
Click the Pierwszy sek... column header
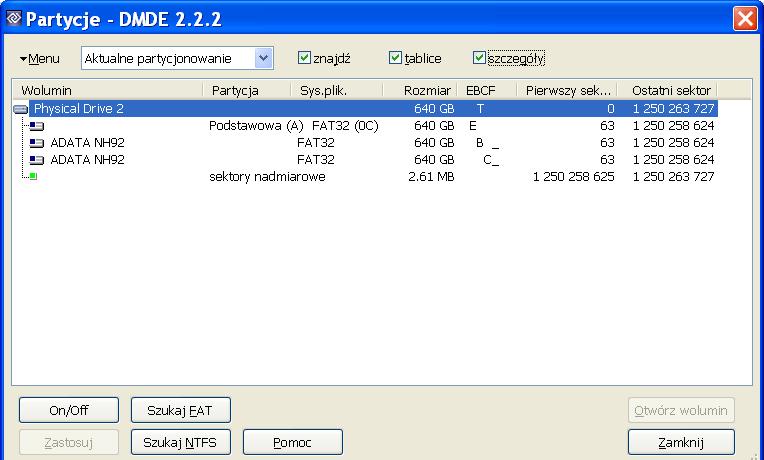coord(567,90)
